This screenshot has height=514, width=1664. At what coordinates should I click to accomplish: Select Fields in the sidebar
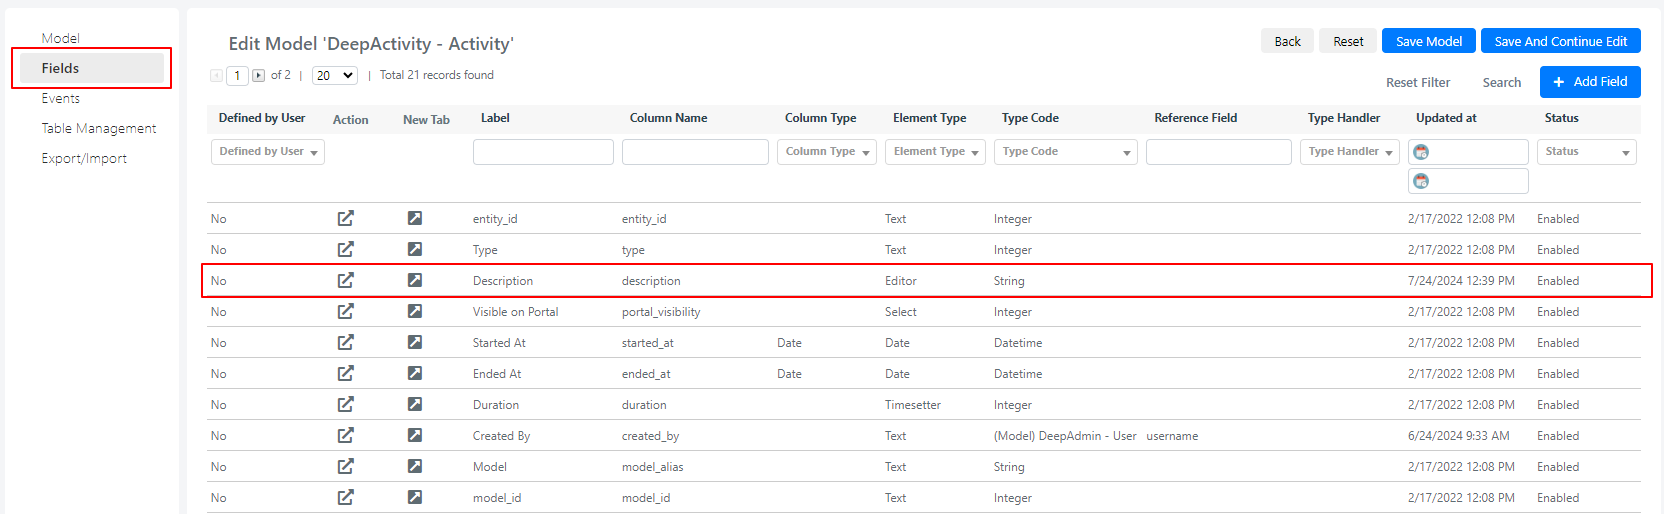click(x=91, y=68)
